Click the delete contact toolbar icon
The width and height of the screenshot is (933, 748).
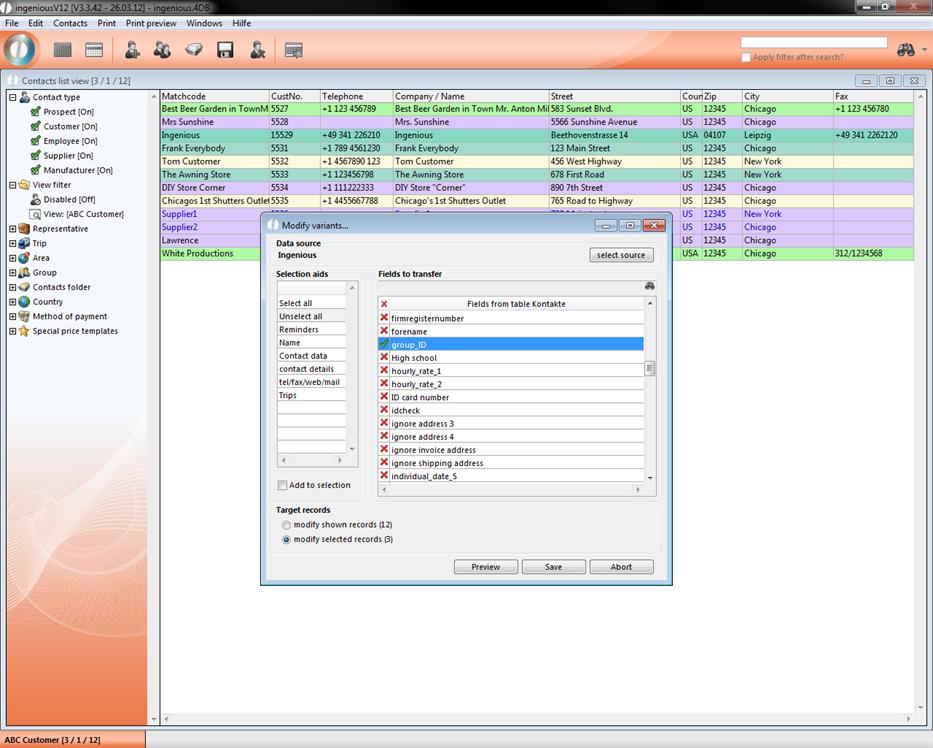coord(257,50)
